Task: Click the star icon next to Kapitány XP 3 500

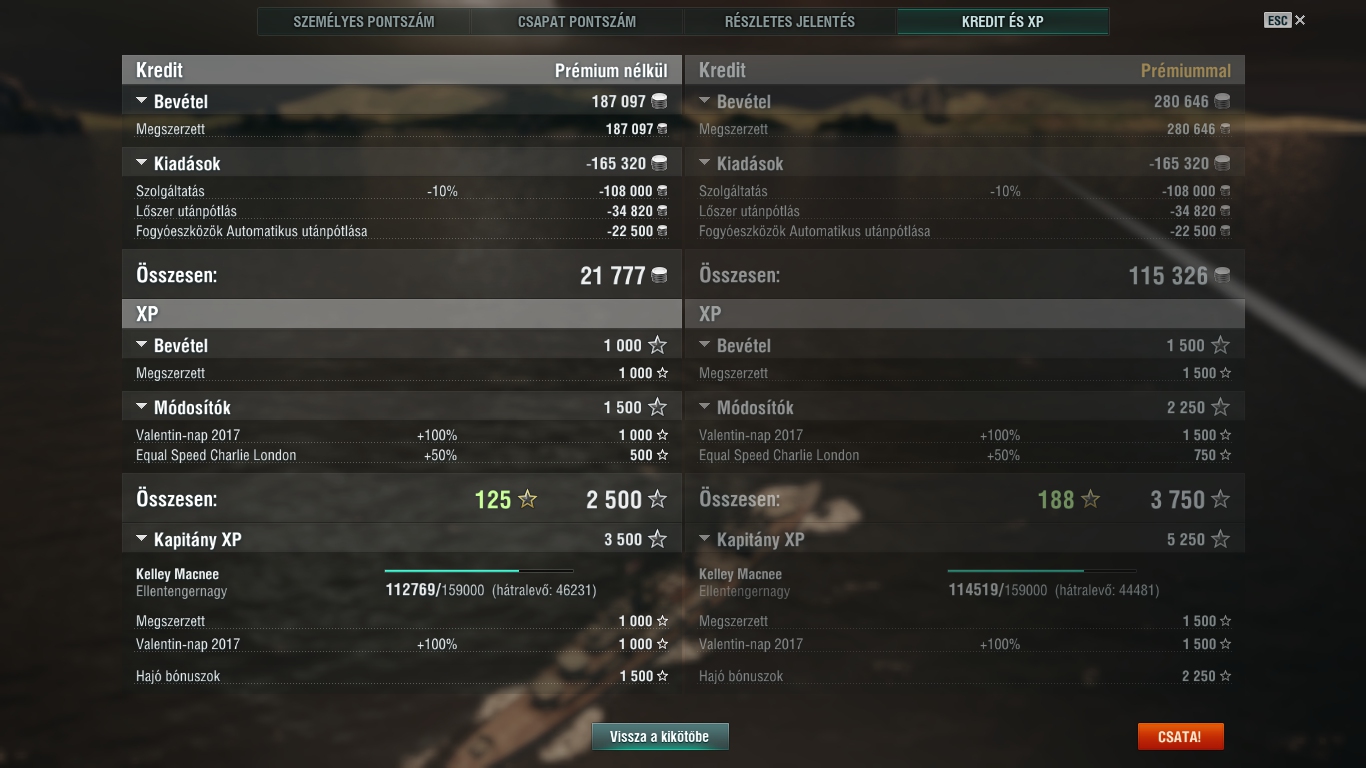Action: tap(657, 539)
